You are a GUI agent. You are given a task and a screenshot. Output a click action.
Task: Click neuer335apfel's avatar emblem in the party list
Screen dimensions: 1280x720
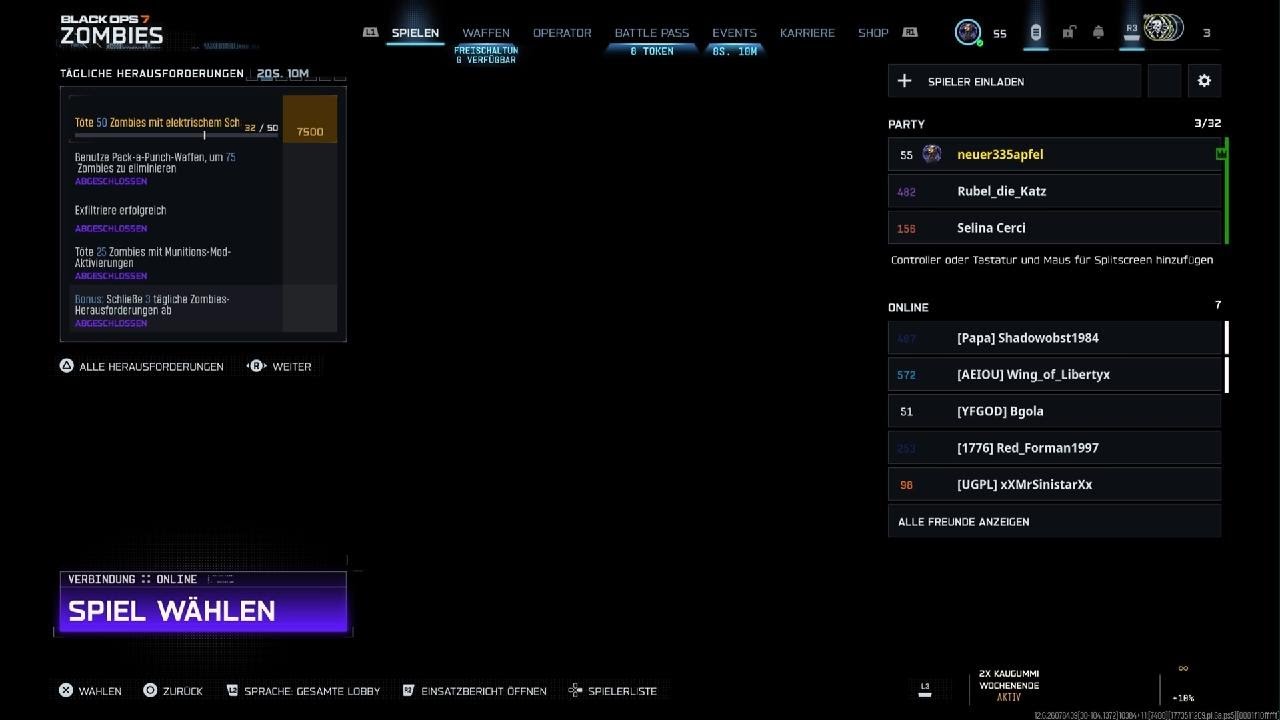click(x=932, y=154)
